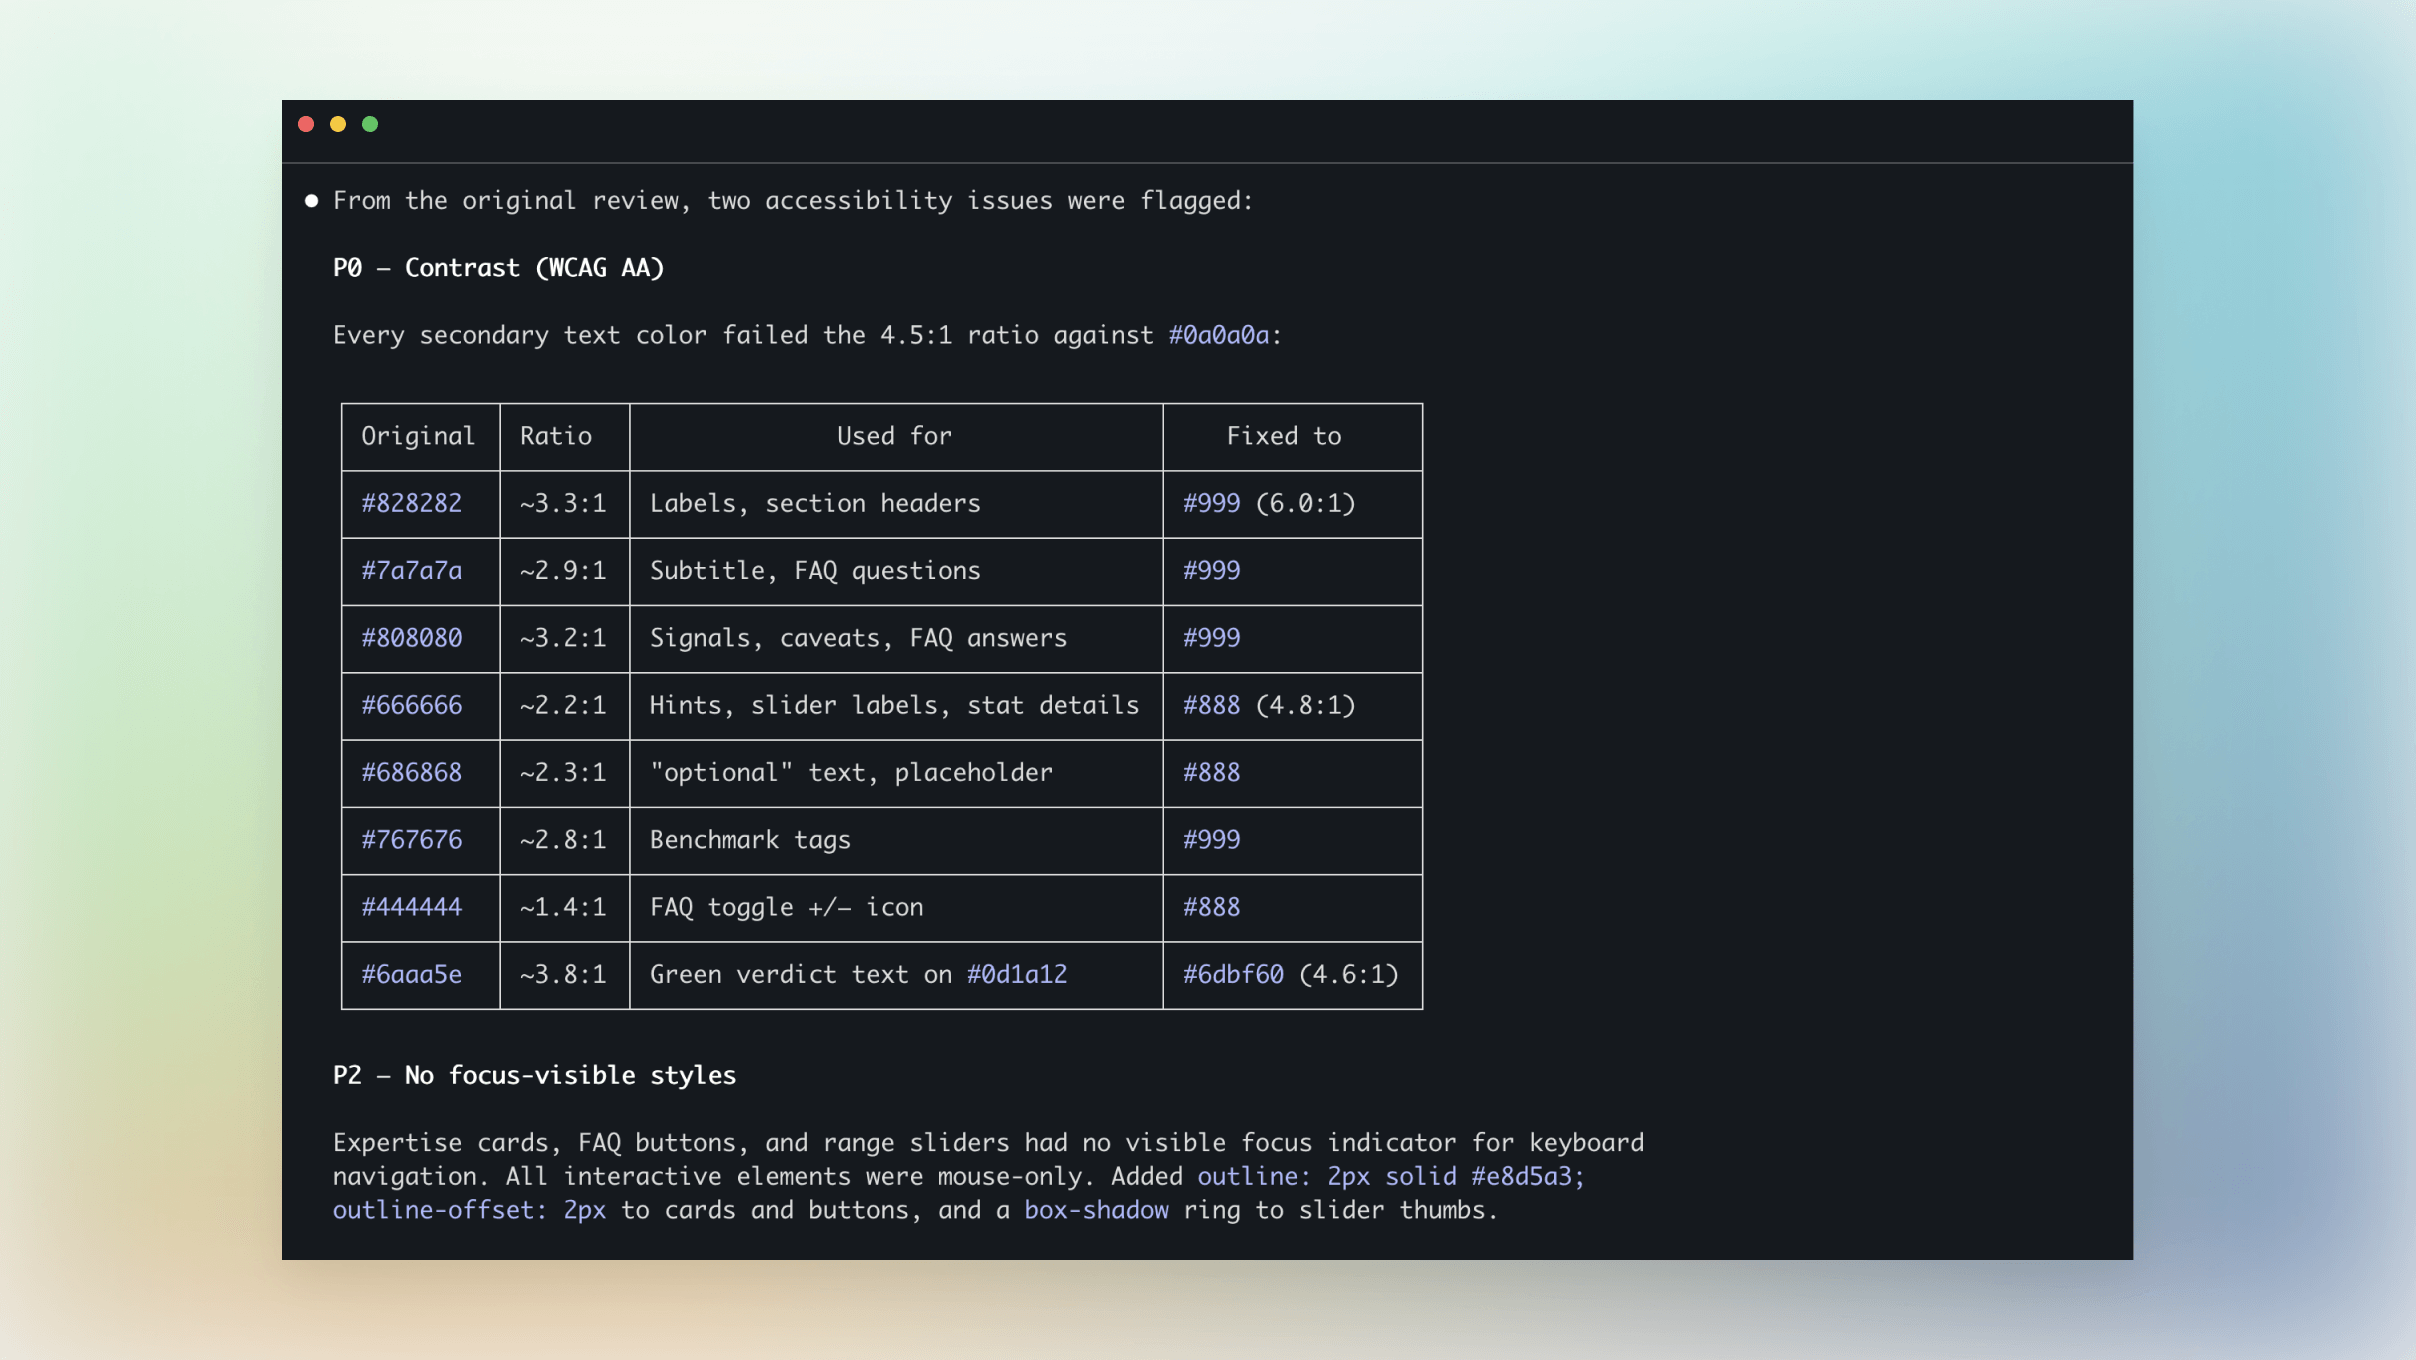Click the #7a7a7a color code
Screen dimensions: 2416x1360
[411, 571]
